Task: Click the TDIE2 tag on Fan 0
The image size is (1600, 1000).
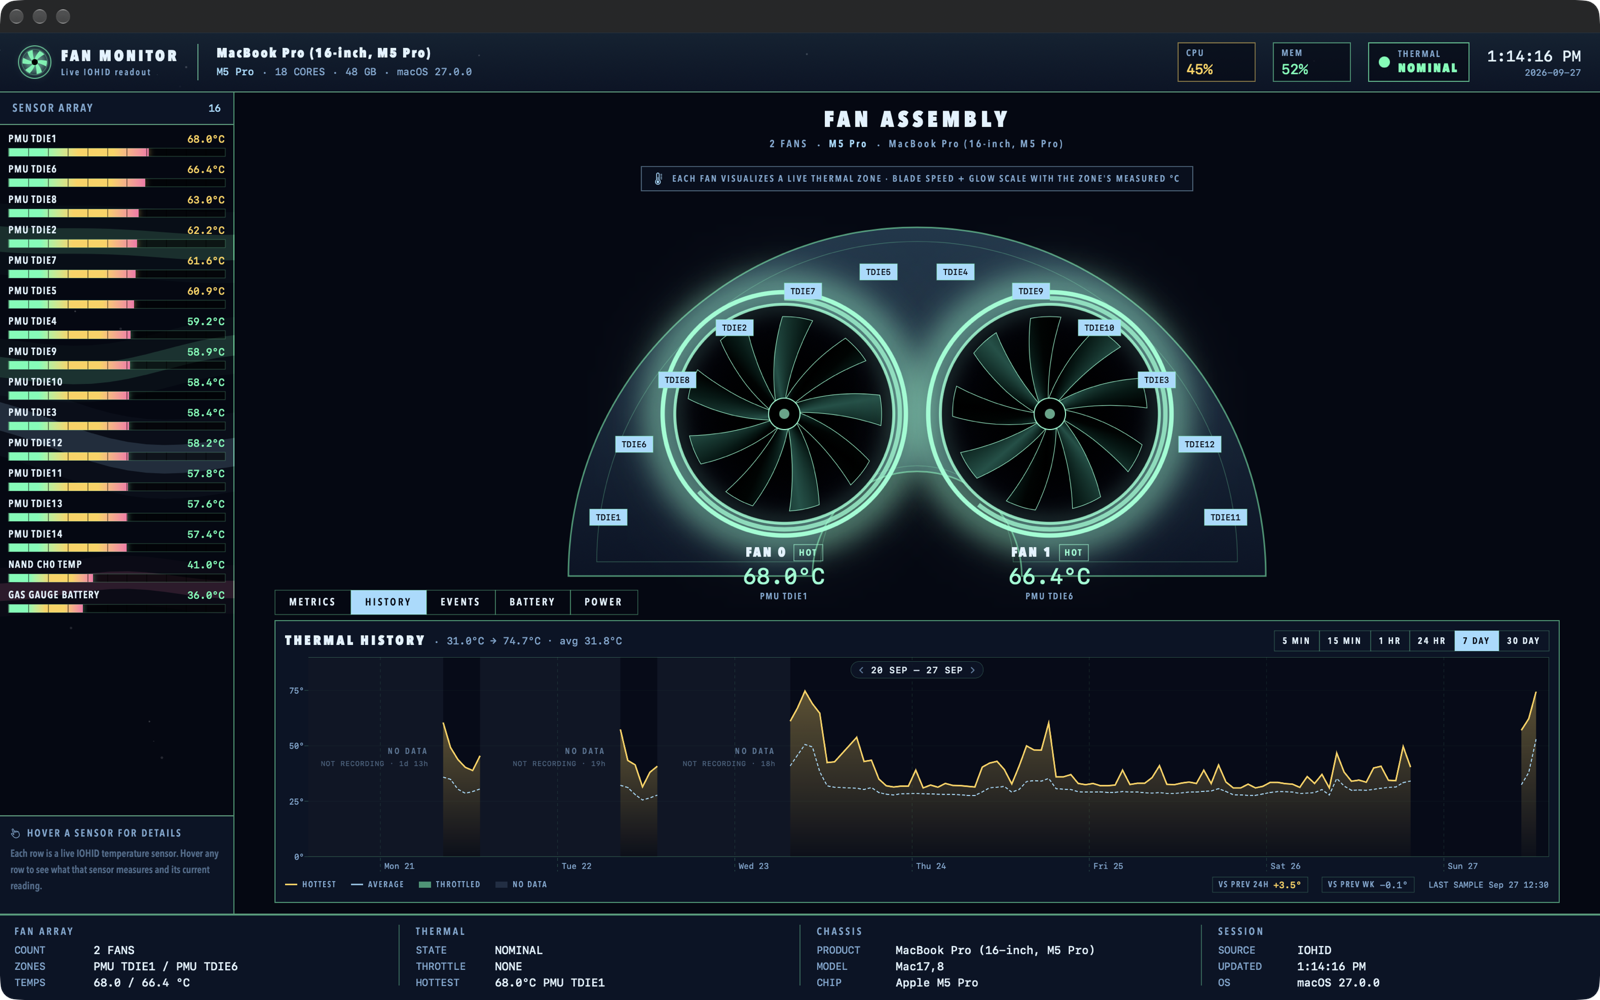Action: pyautogui.click(x=734, y=328)
